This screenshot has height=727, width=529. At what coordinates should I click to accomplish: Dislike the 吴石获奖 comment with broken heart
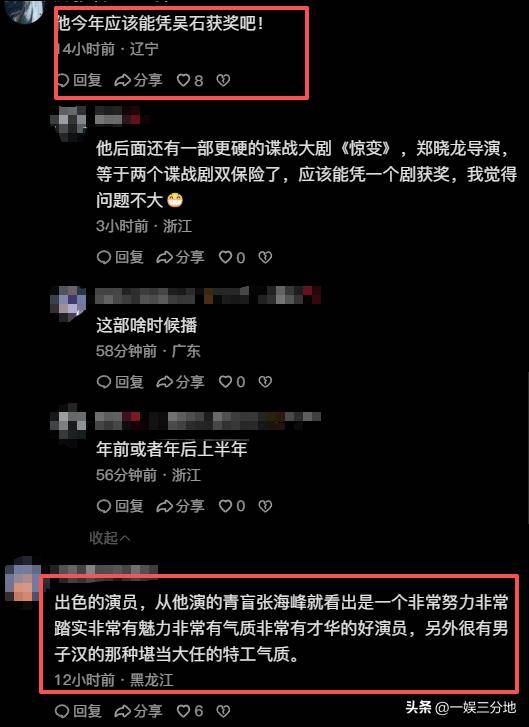click(x=223, y=81)
